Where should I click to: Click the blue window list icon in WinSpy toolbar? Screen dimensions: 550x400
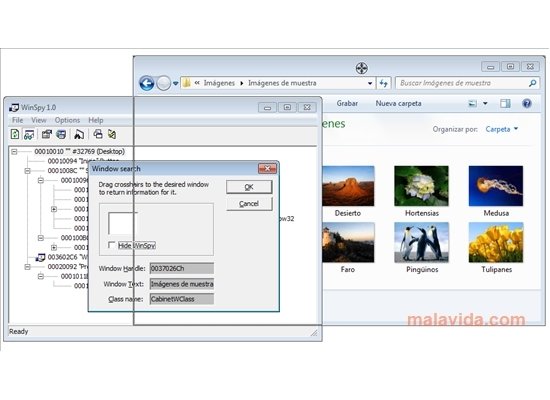coord(61,134)
